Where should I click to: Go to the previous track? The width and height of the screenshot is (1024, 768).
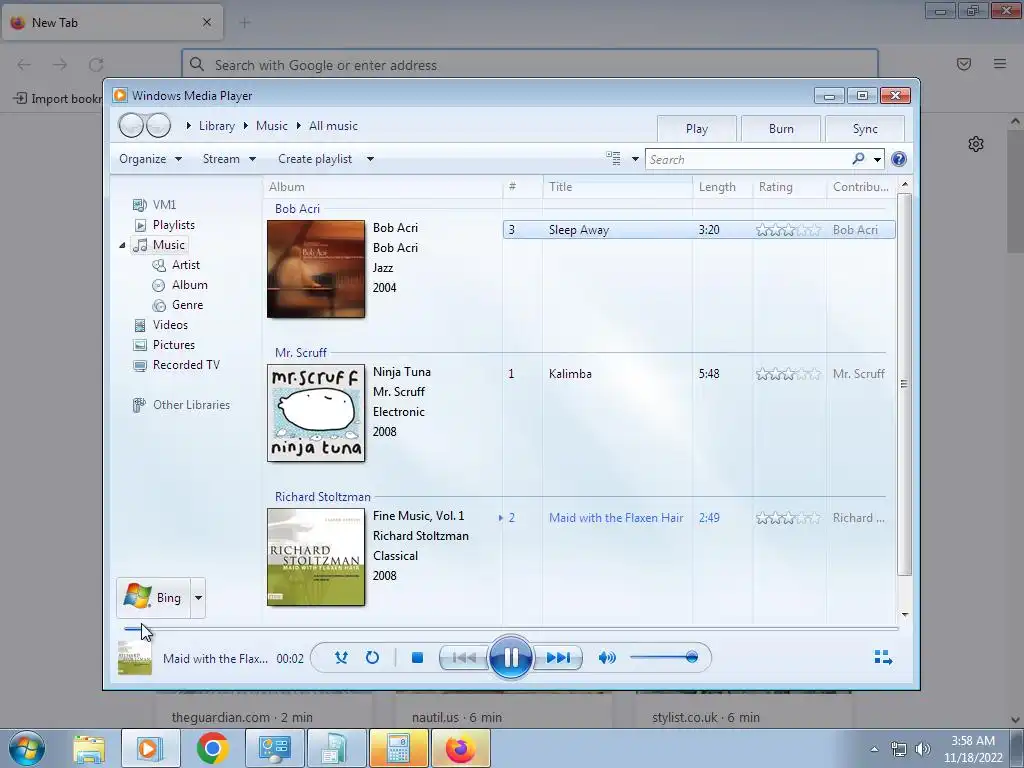(x=464, y=658)
